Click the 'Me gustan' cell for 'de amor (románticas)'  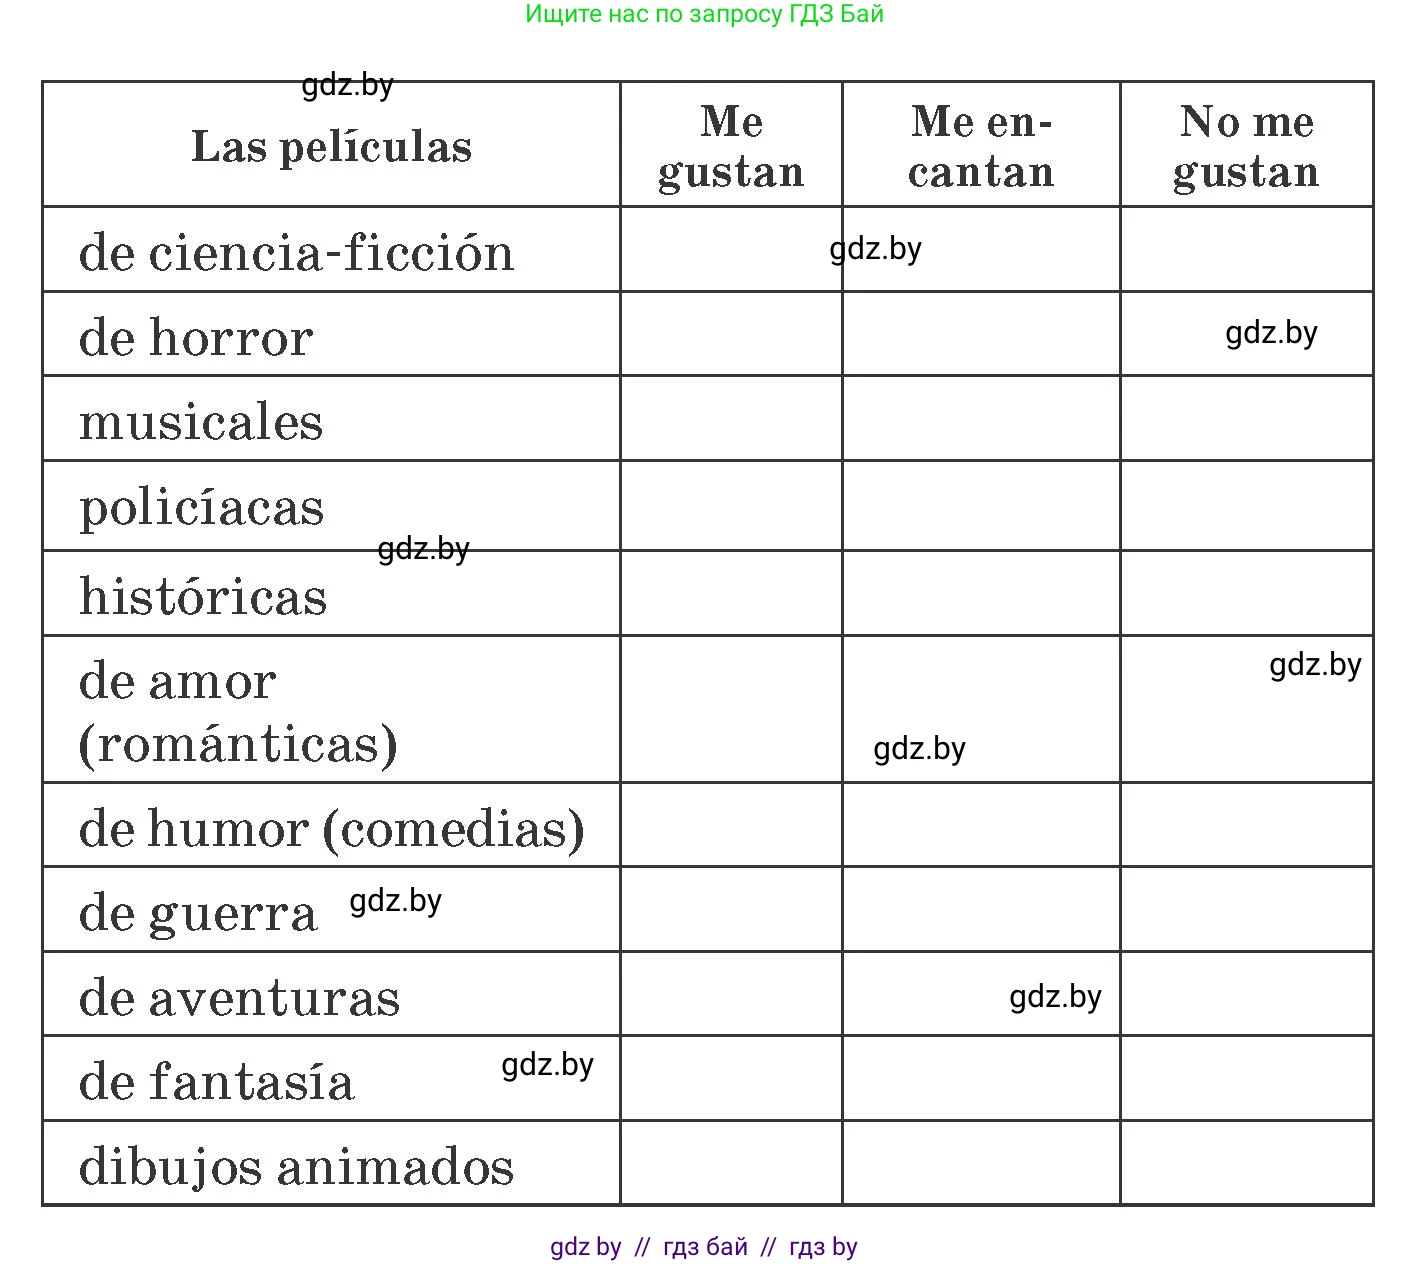pos(731,709)
